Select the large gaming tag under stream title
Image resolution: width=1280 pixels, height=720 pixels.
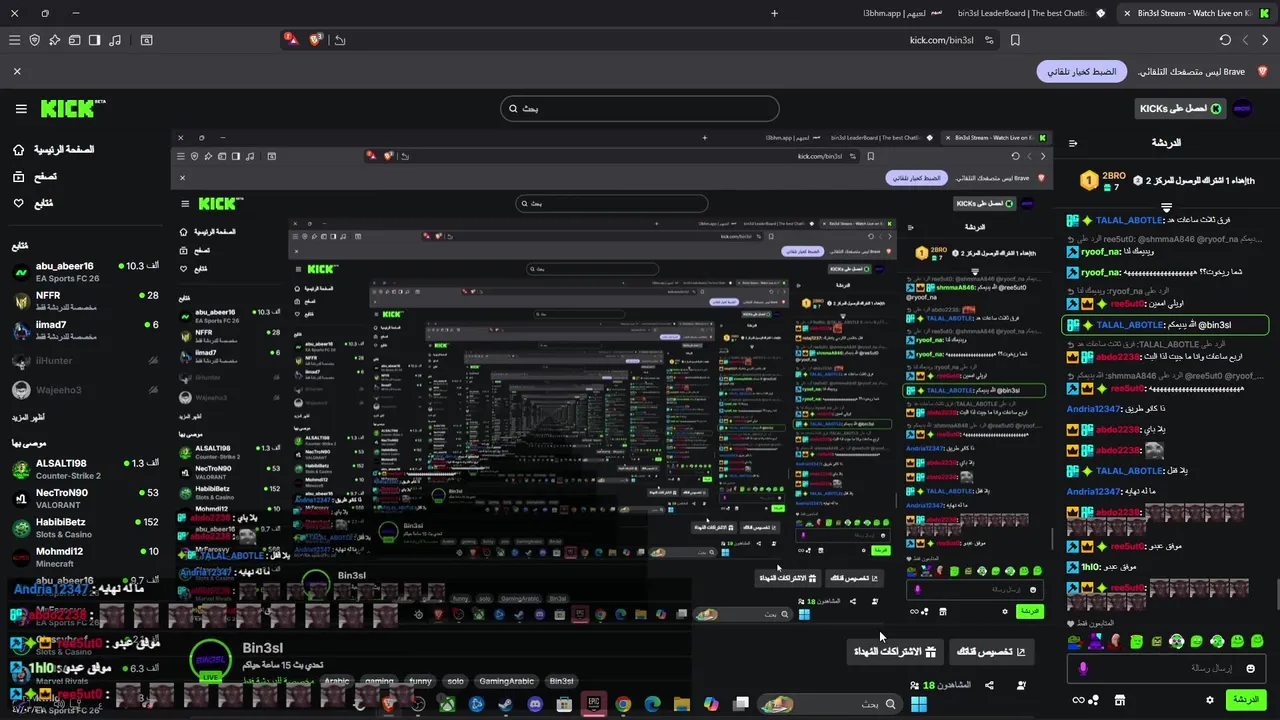pos(379,681)
